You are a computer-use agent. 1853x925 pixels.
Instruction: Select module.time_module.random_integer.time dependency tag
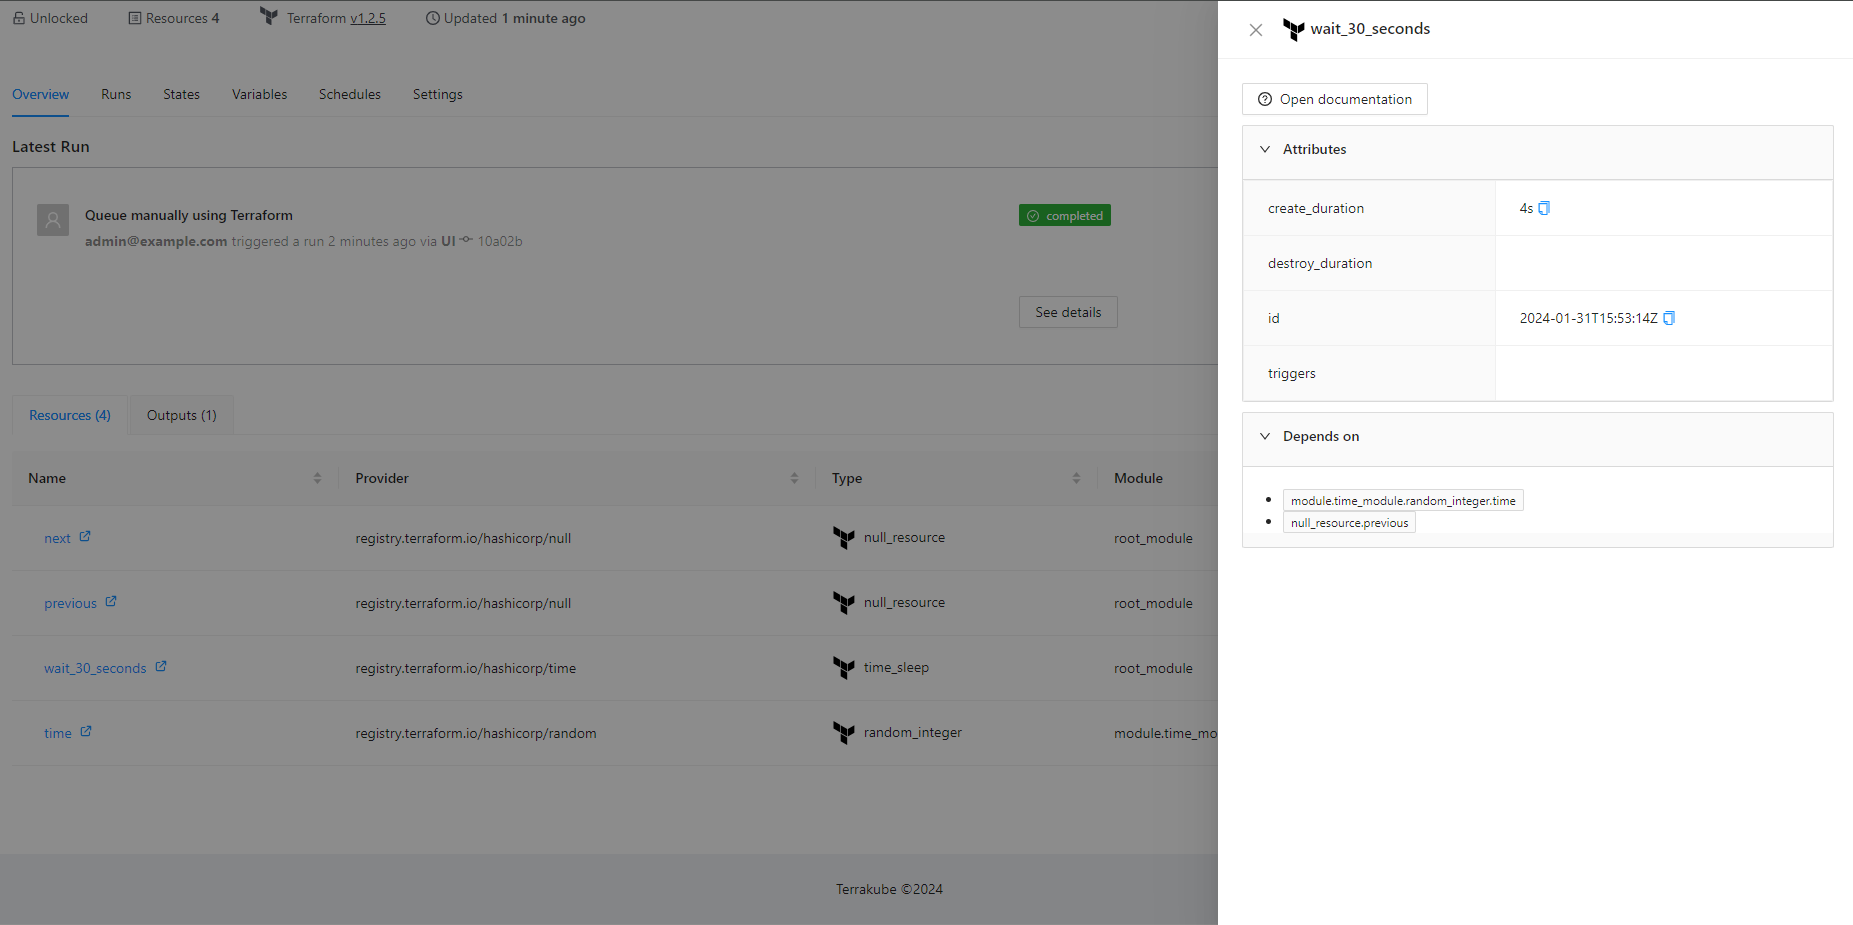(1402, 501)
